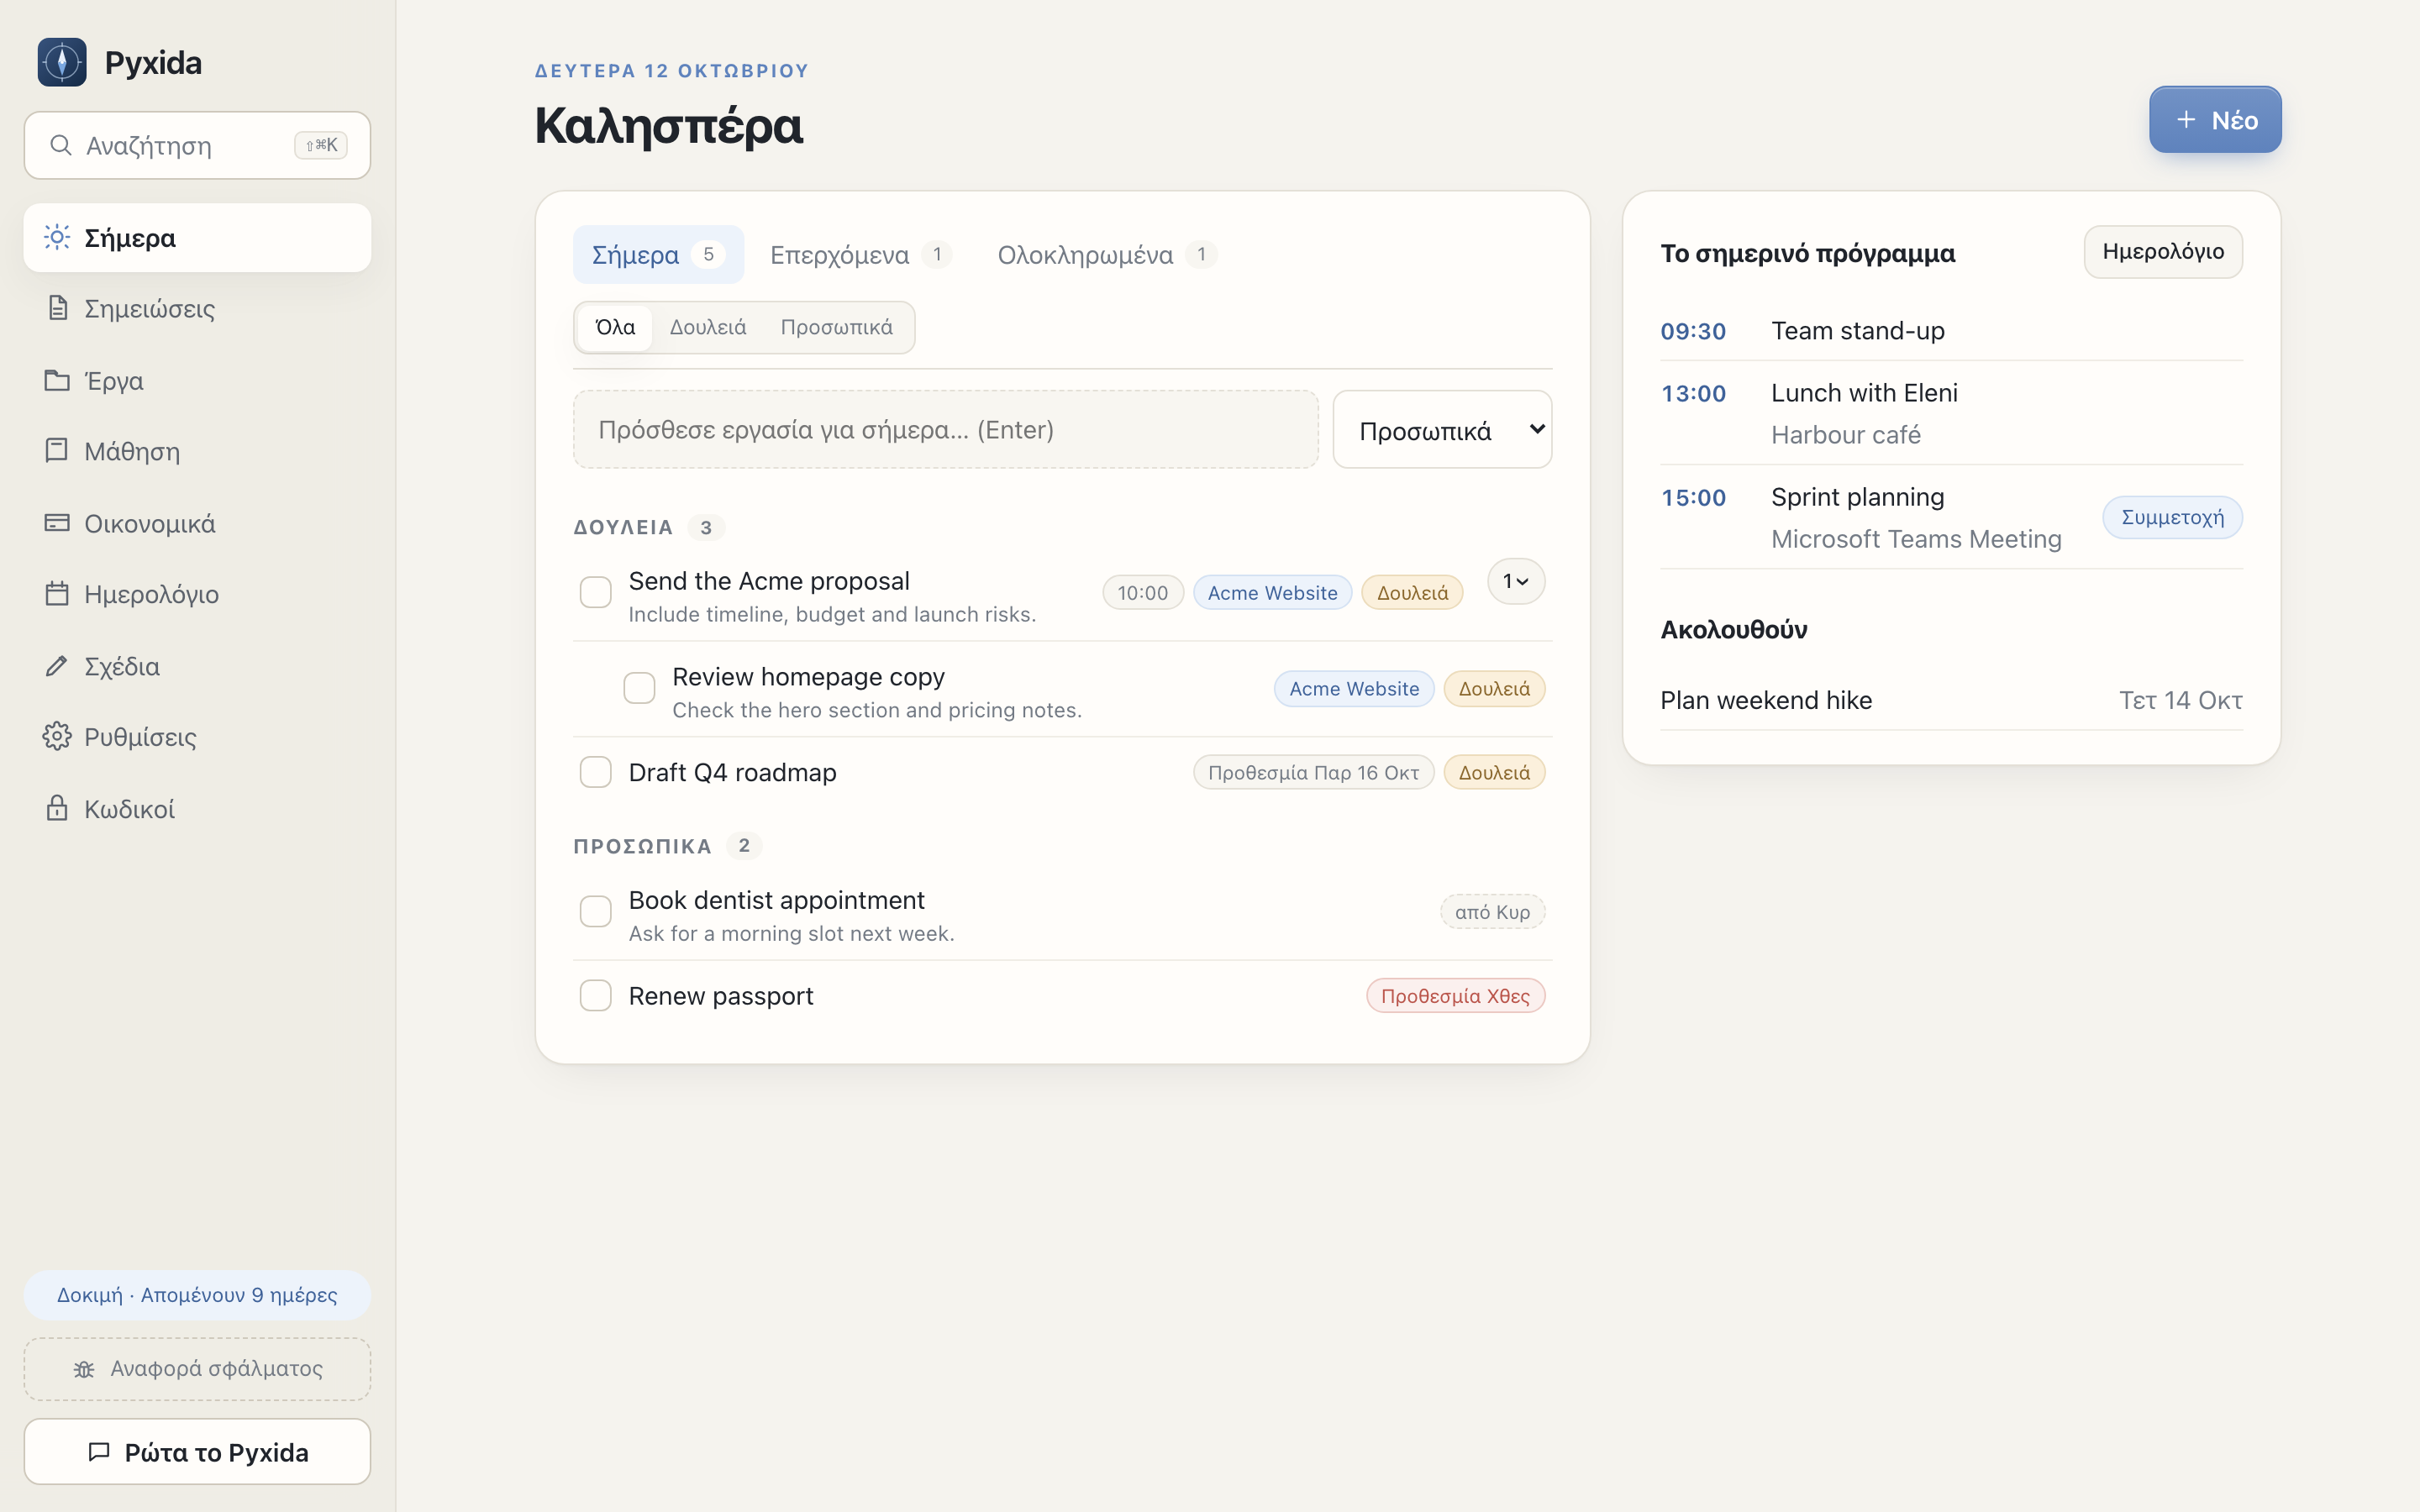The image size is (2420, 1512).
Task: Click the plus icon on the Νέο button
Action: pos(2186,120)
